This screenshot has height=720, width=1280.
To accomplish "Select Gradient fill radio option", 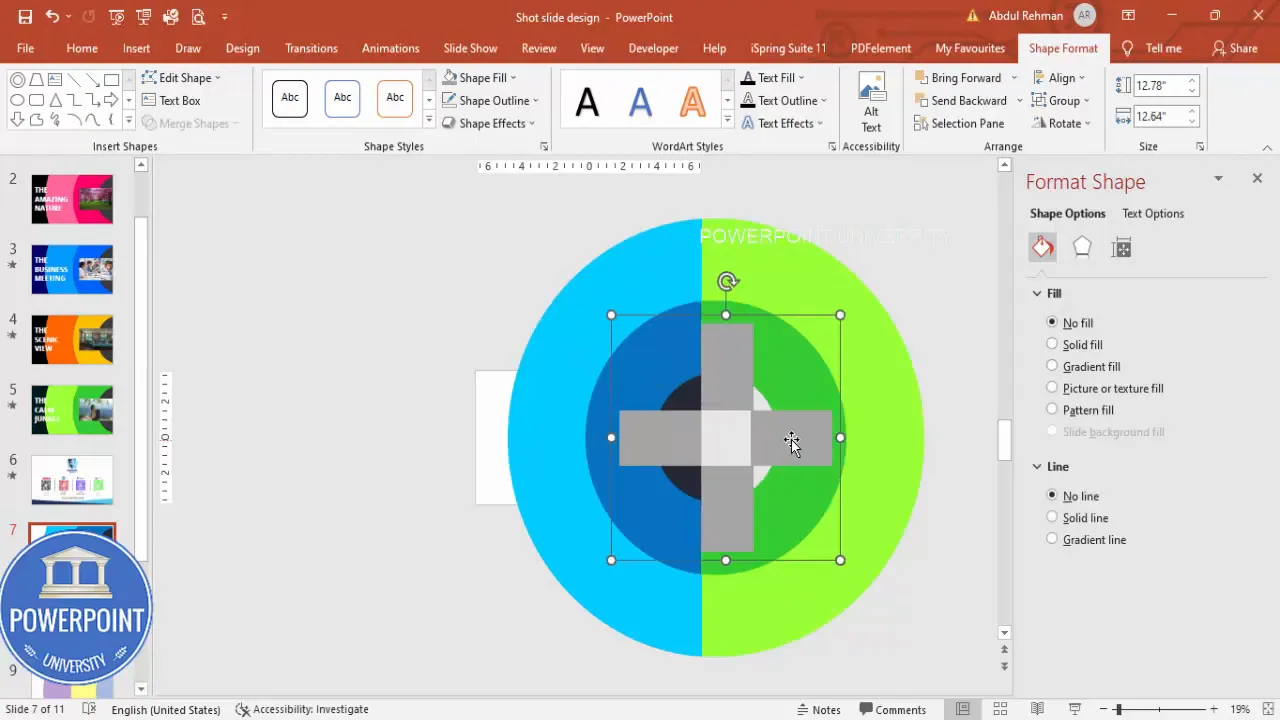I will click(1052, 366).
